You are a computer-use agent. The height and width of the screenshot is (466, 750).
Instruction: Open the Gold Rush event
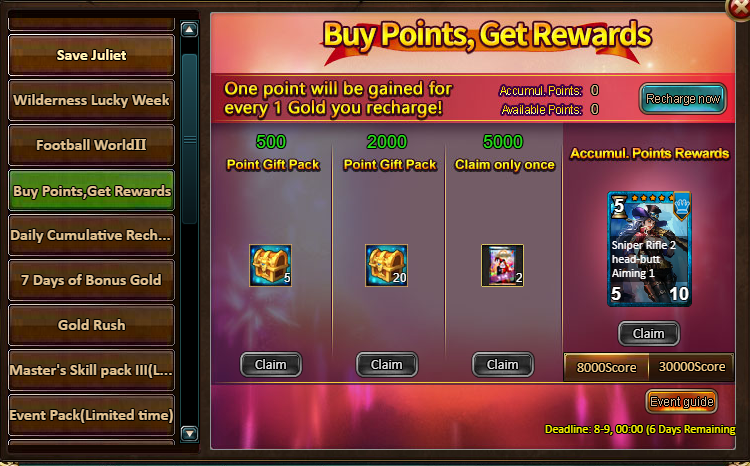91,325
